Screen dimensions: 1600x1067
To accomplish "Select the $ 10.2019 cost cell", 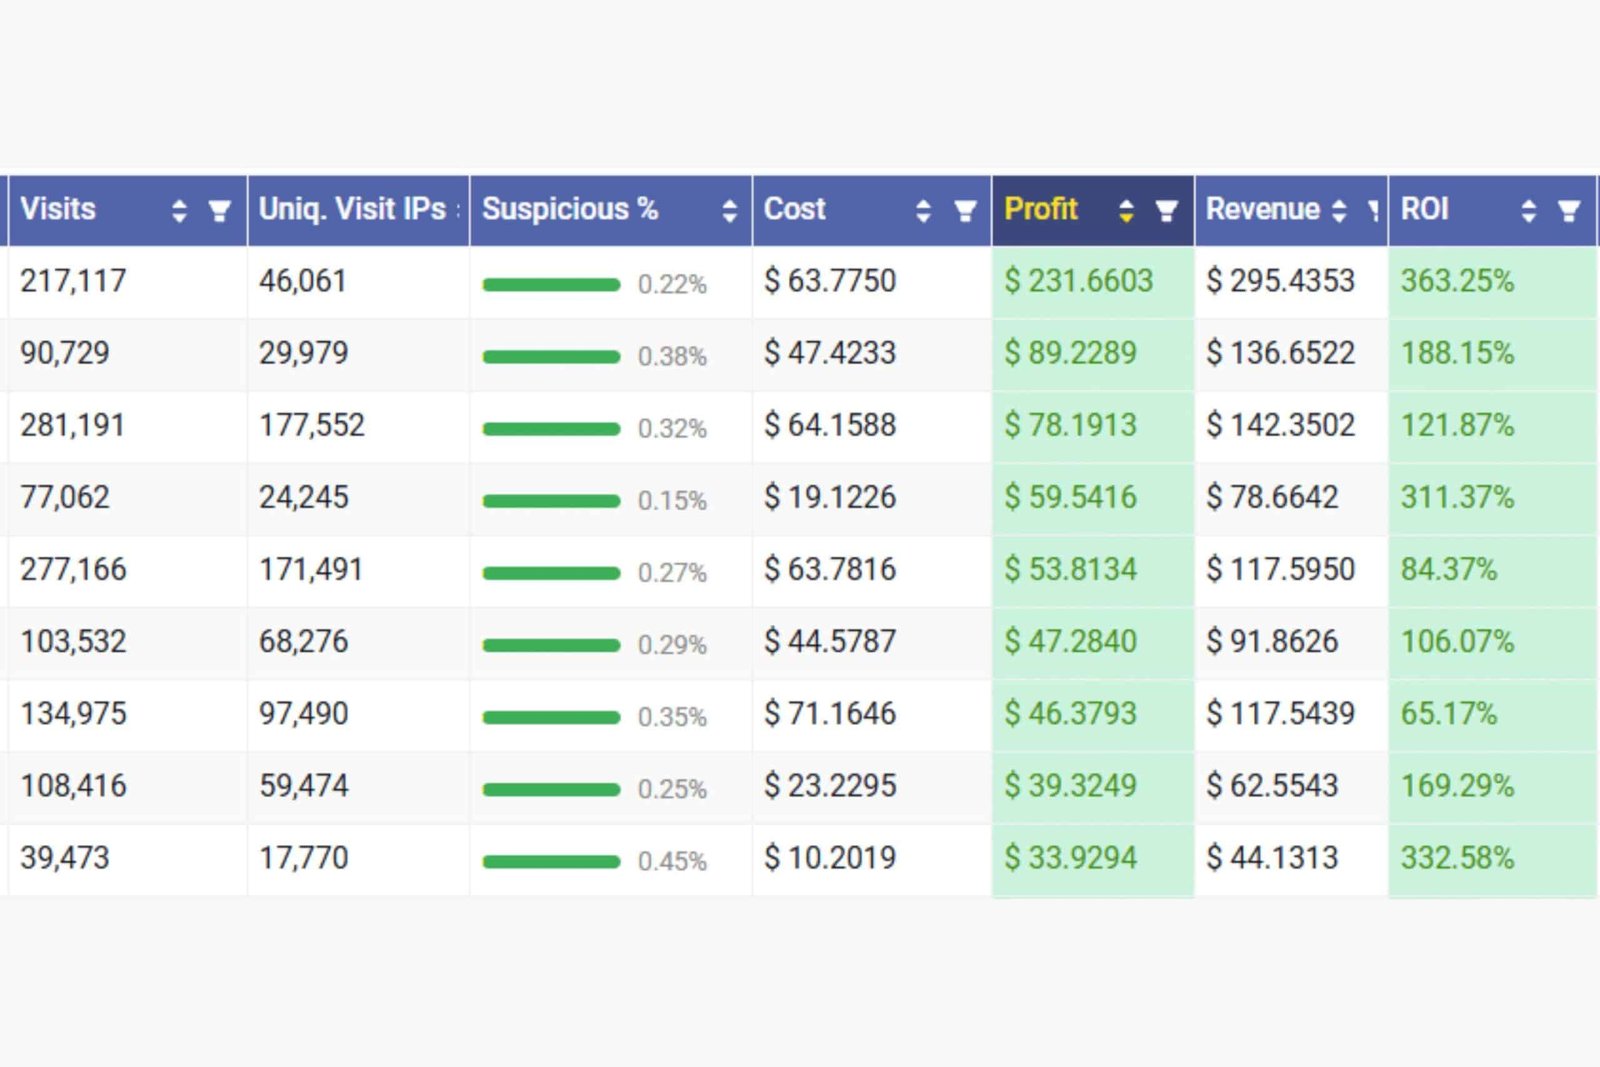I will (830, 858).
